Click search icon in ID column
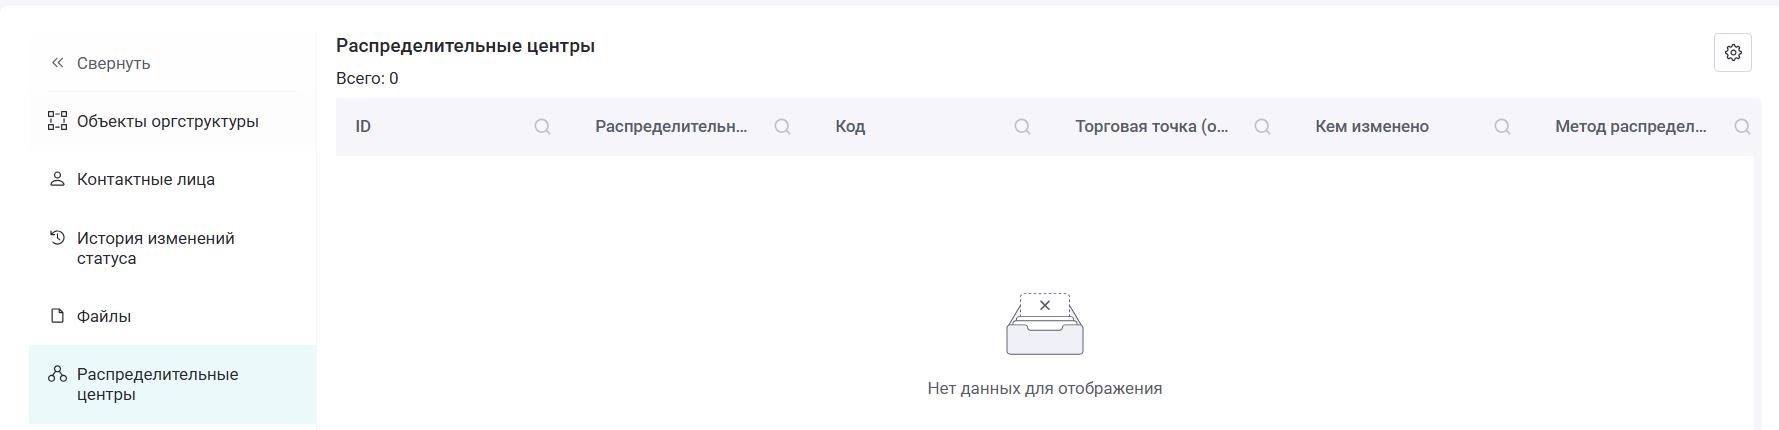The height and width of the screenshot is (430, 1779). pos(542,126)
